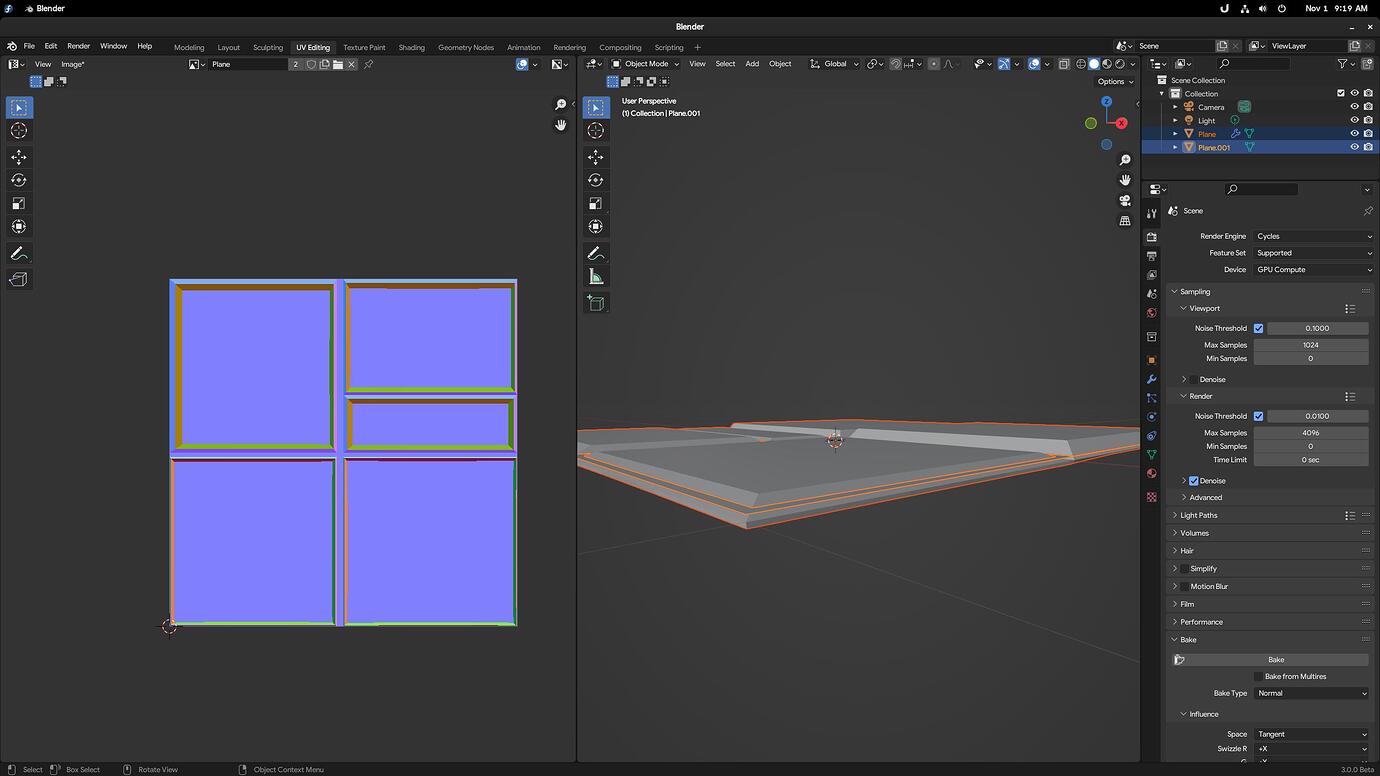Open the Bake Type dropdown
Viewport: 1380px width, 776px height.
pyautogui.click(x=1311, y=693)
